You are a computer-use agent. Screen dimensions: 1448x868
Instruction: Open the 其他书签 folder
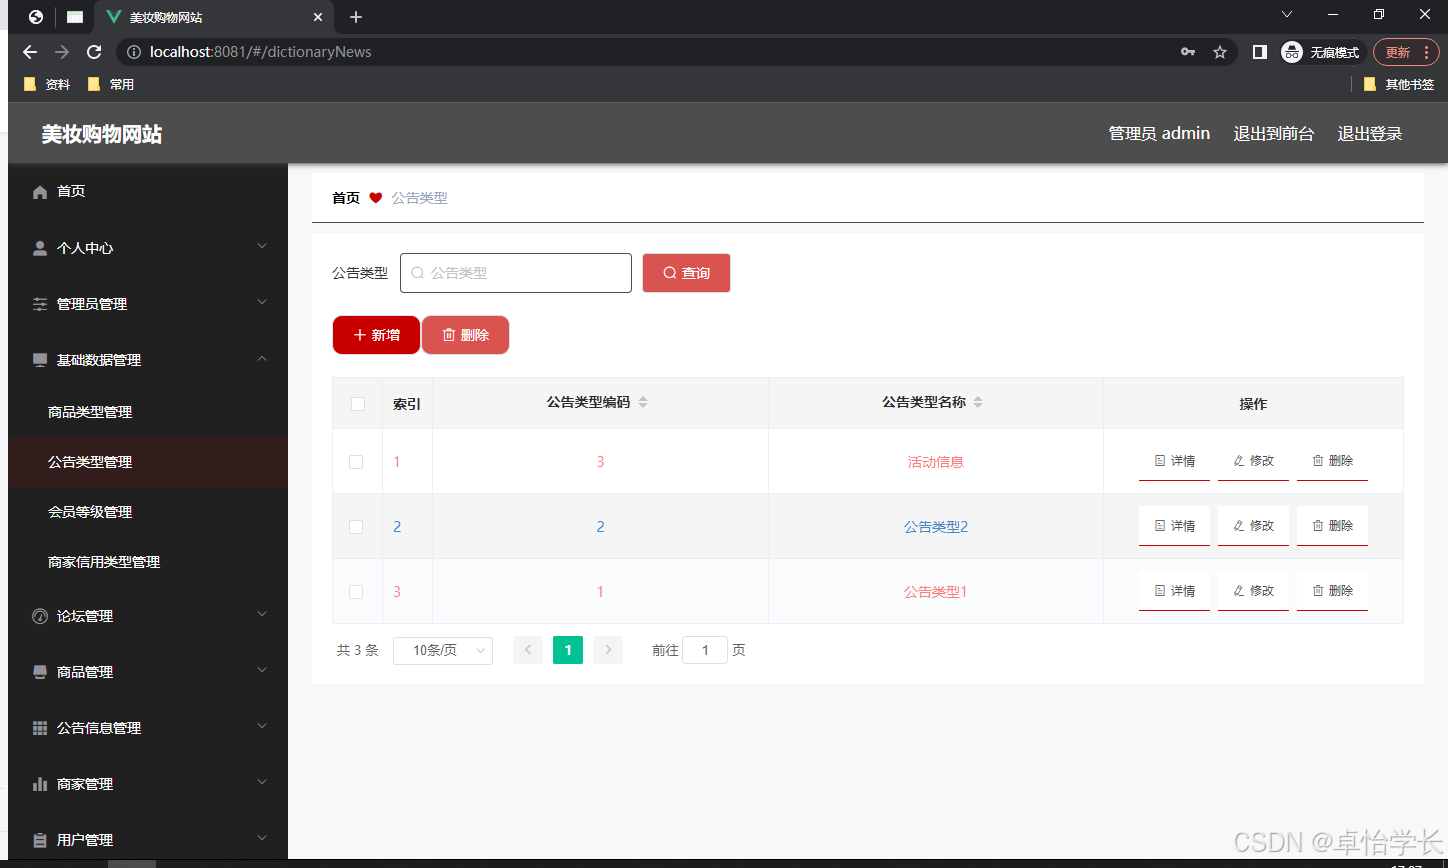[1399, 85]
